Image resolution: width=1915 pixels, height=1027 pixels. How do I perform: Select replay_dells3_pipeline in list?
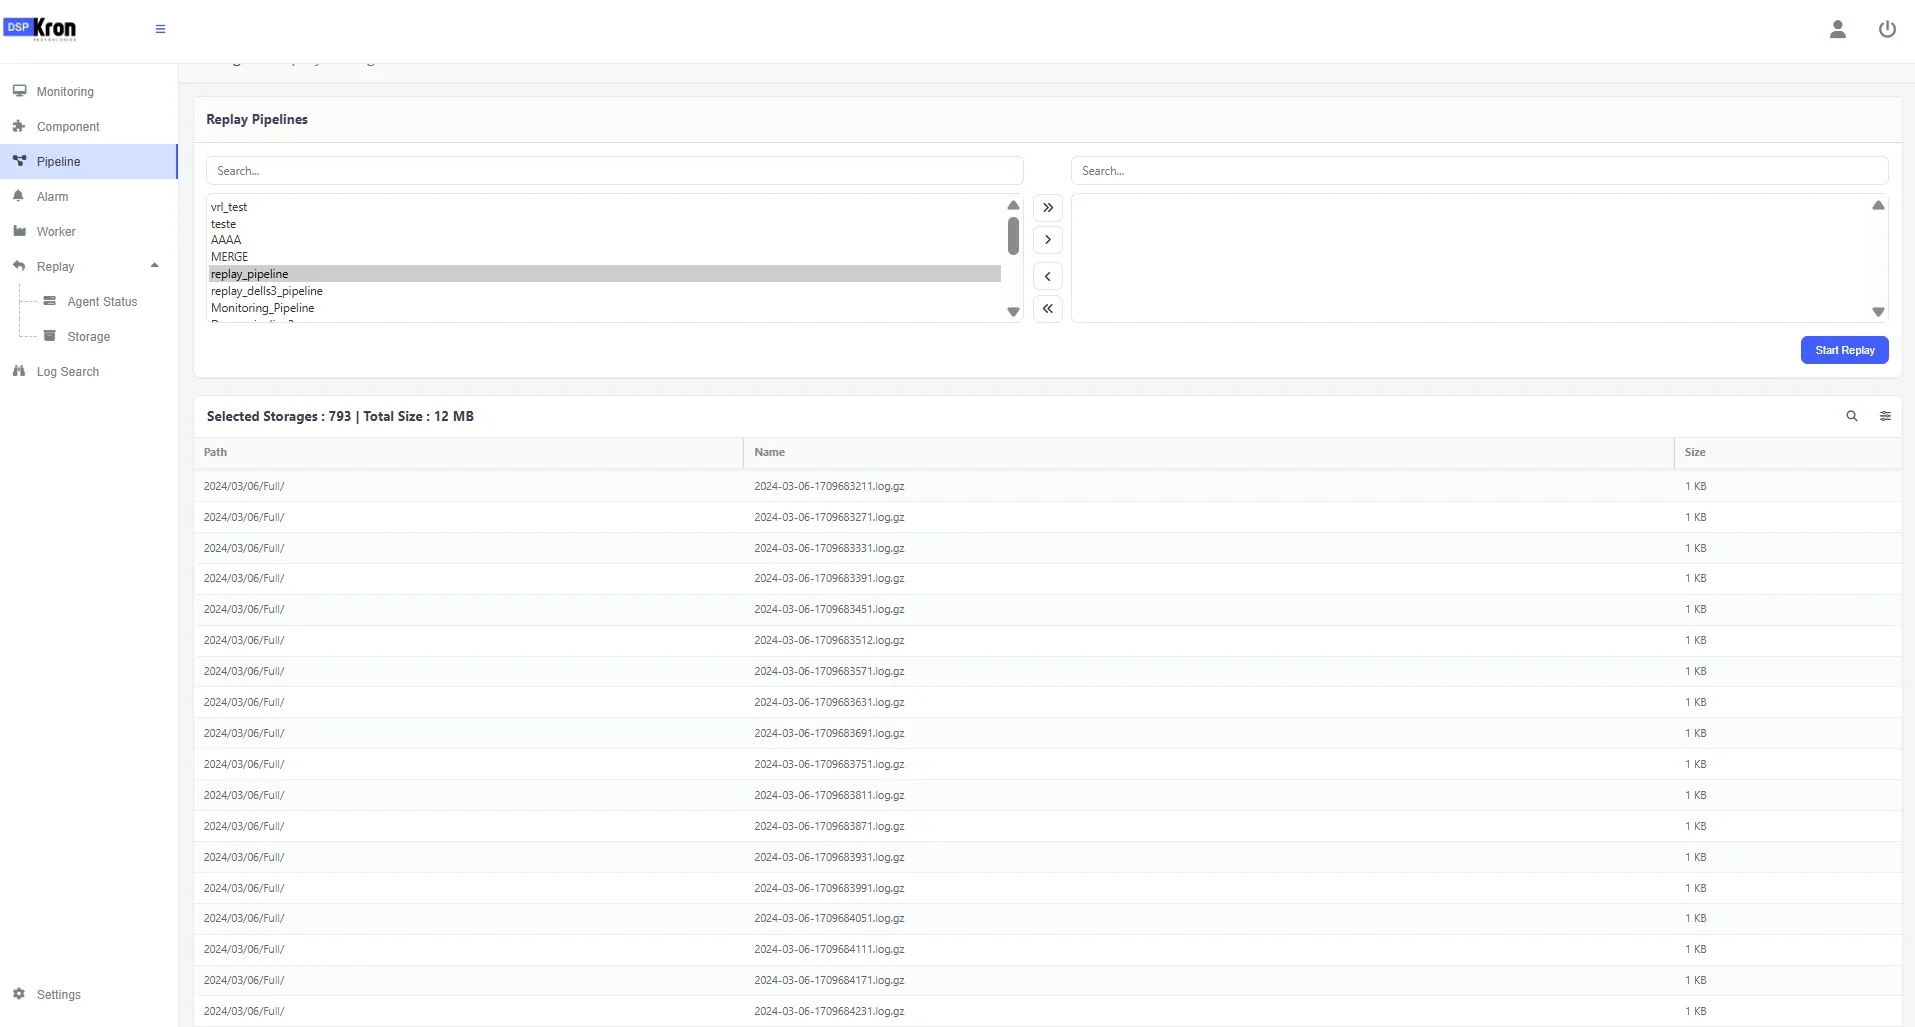point(605,291)
